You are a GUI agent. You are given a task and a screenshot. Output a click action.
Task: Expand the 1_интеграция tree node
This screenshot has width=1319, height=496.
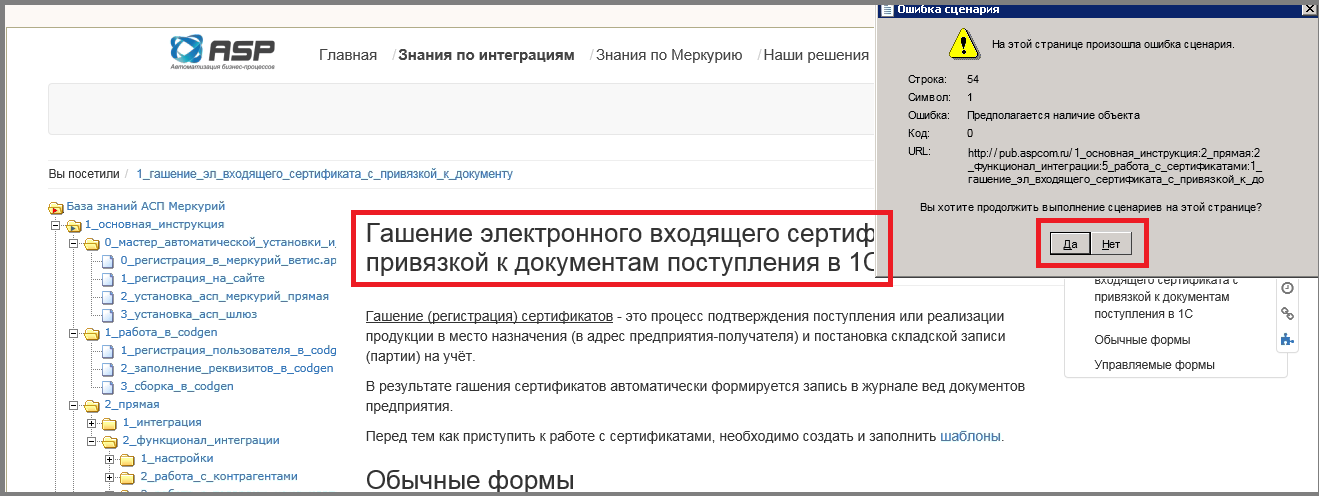point(91,423)
